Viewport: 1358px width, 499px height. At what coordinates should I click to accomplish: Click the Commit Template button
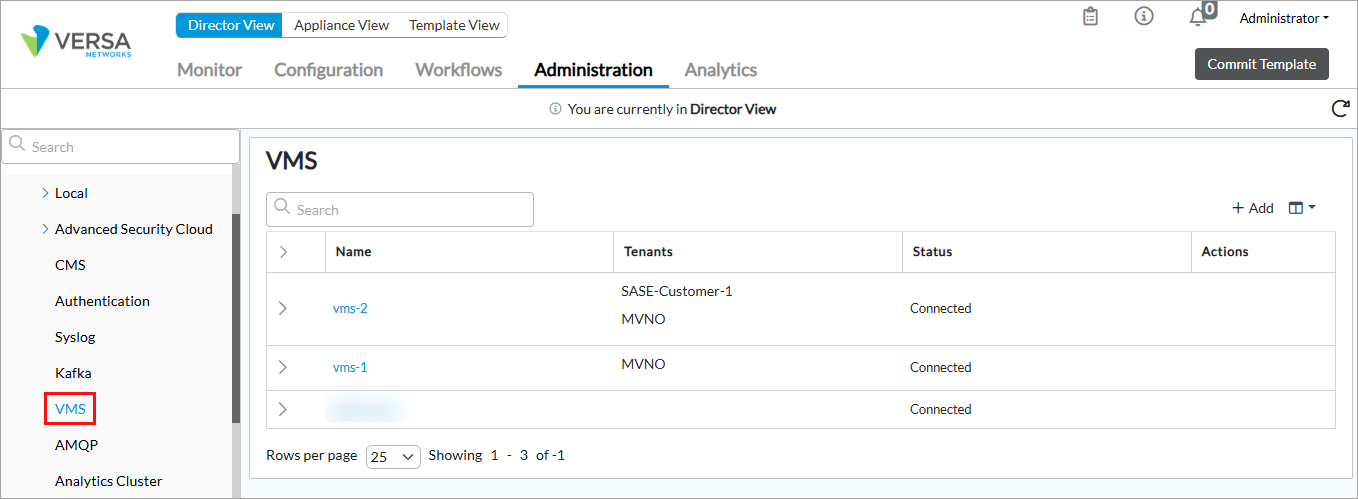pos(1261,64)
